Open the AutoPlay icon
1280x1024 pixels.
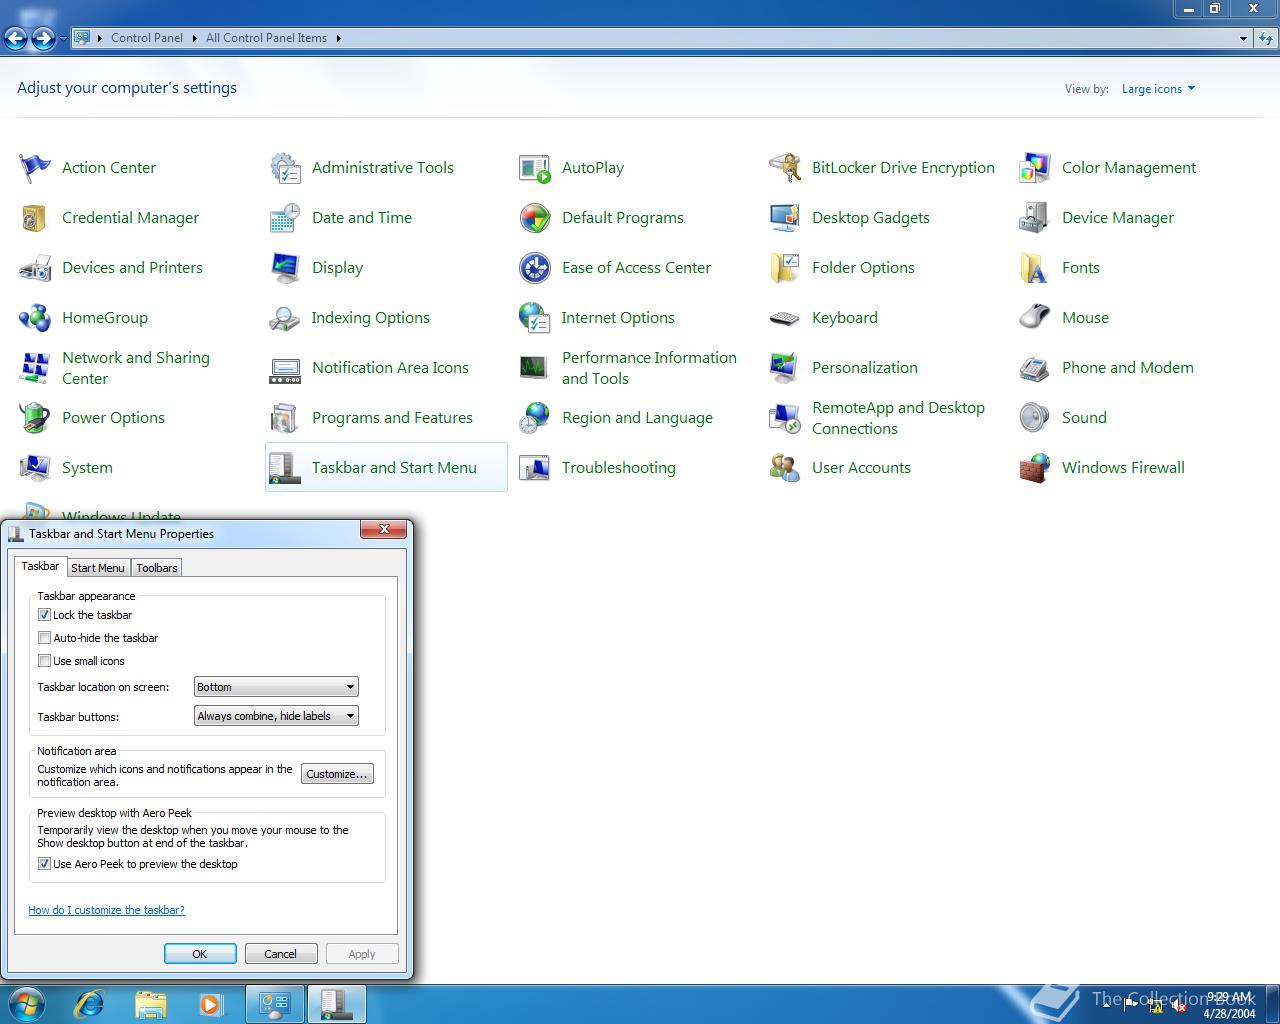coord(535,168)
